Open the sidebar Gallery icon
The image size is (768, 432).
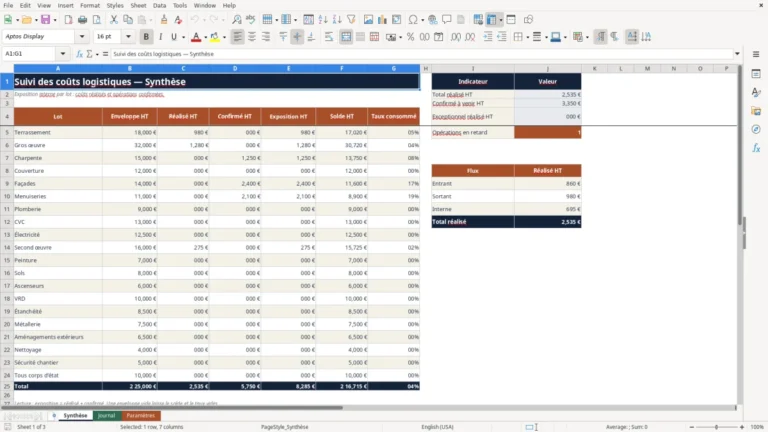(756, 111)
